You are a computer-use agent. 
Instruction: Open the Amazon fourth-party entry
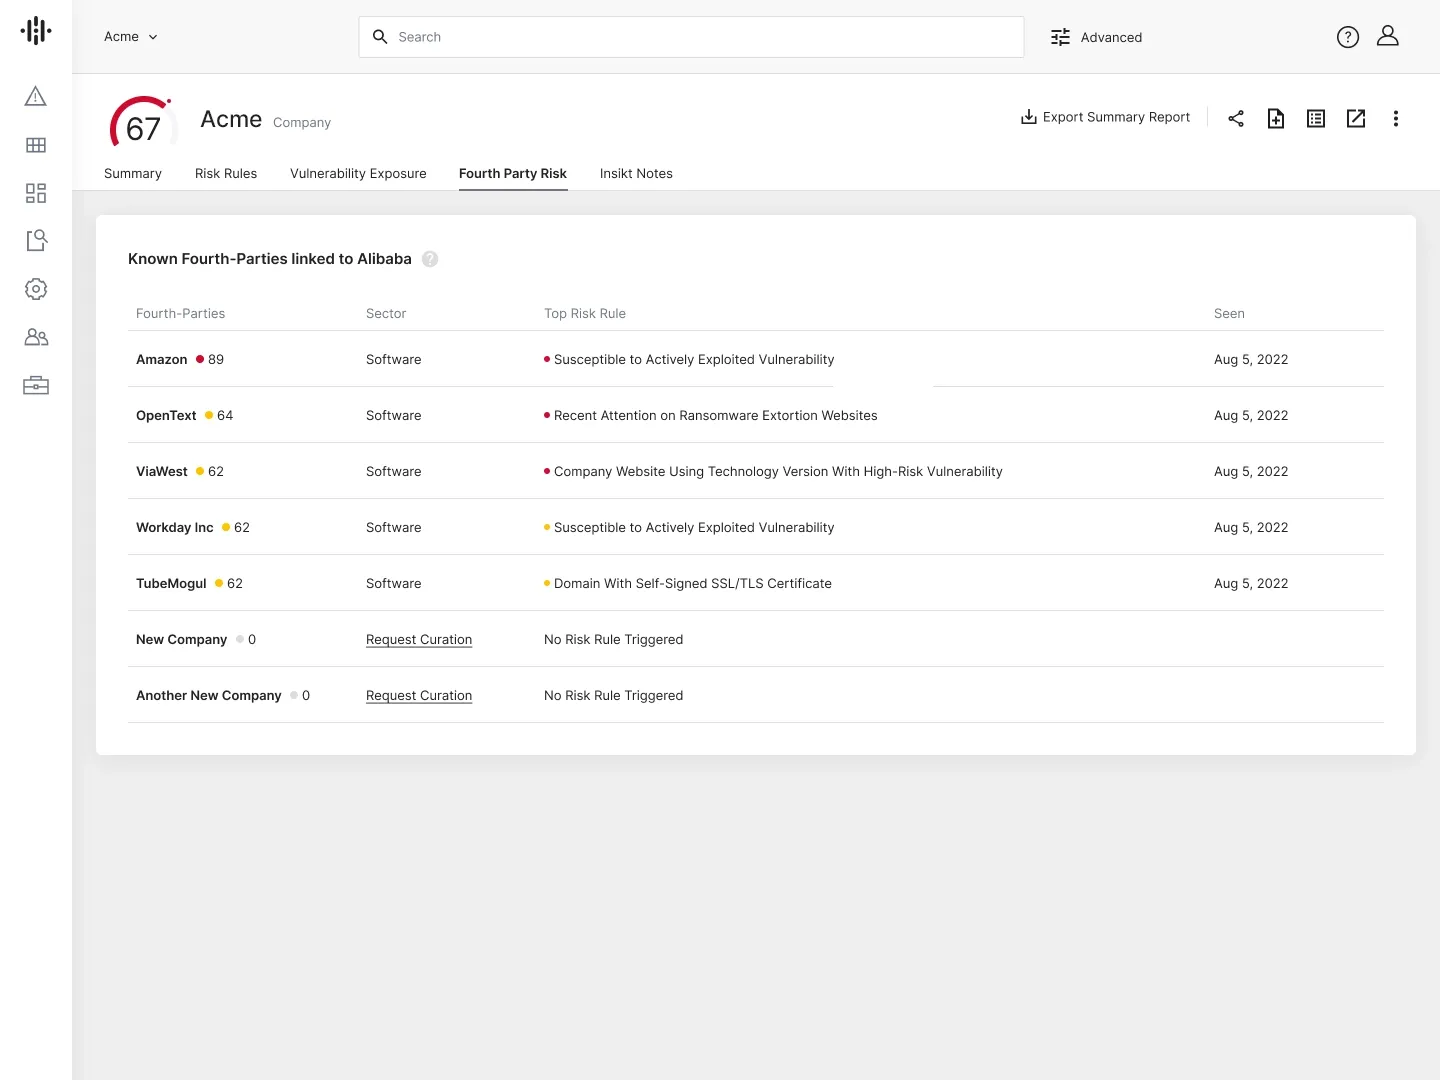162,359
